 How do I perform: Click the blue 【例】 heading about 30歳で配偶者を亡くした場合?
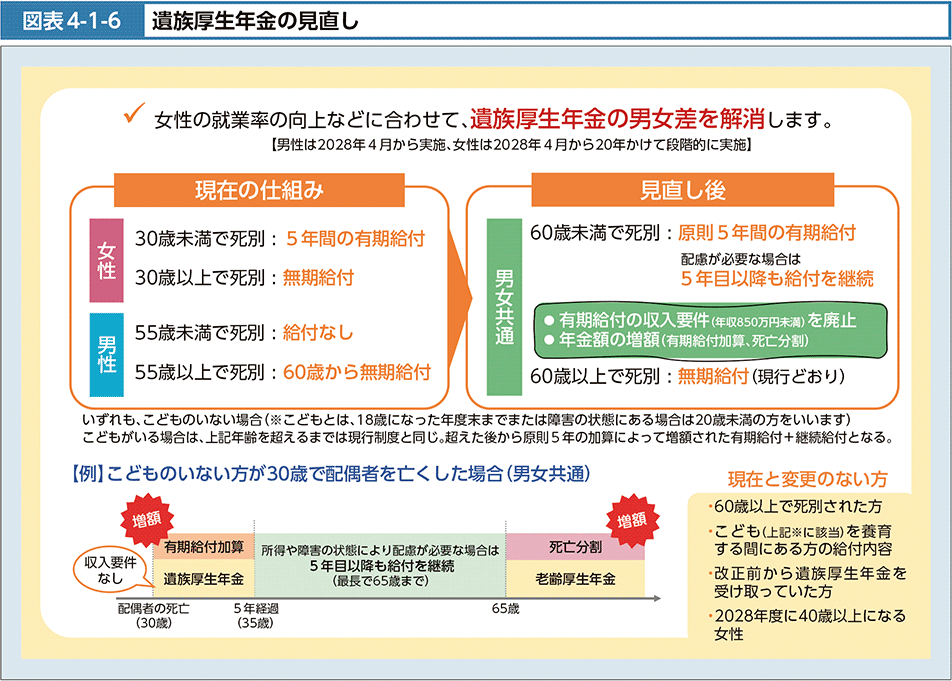coord(332,473)
